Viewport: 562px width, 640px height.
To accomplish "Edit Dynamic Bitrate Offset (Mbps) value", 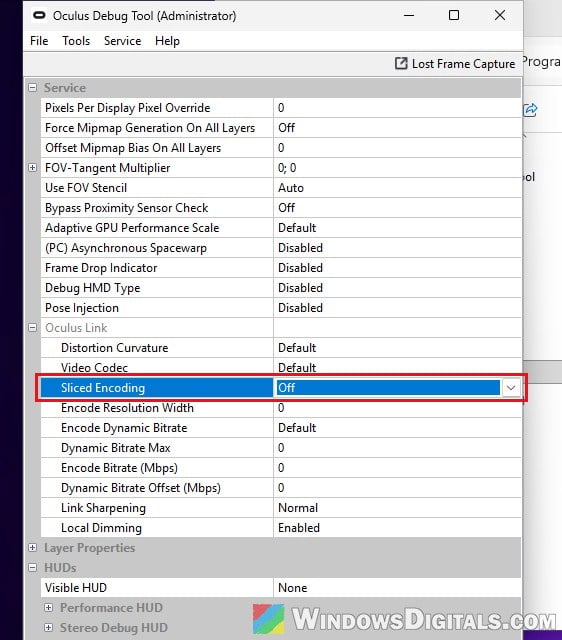I will pos(397,488).
